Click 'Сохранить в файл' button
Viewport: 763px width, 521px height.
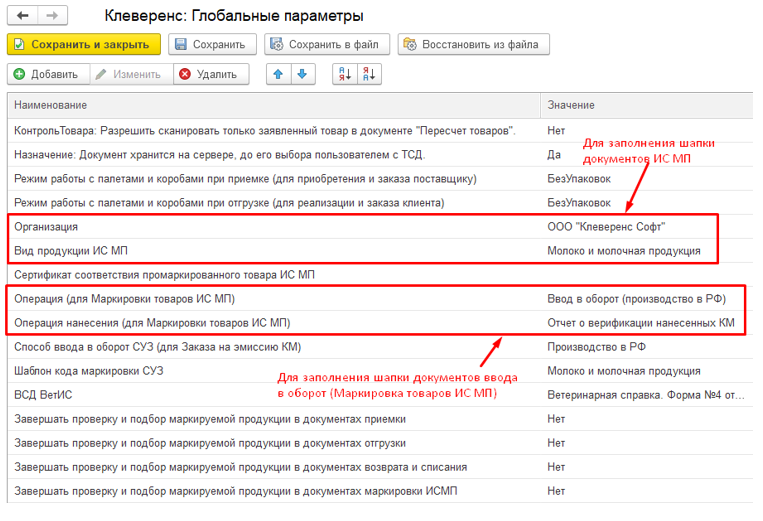[x=327, y=44]
